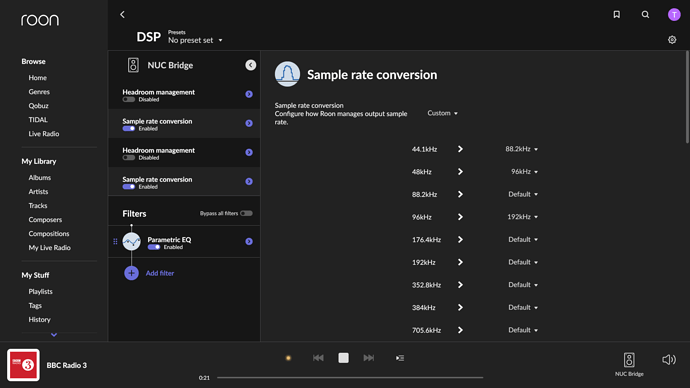Click the Add filter link
The width and height of the screenshot is (690, 388).
coord(160,273)
